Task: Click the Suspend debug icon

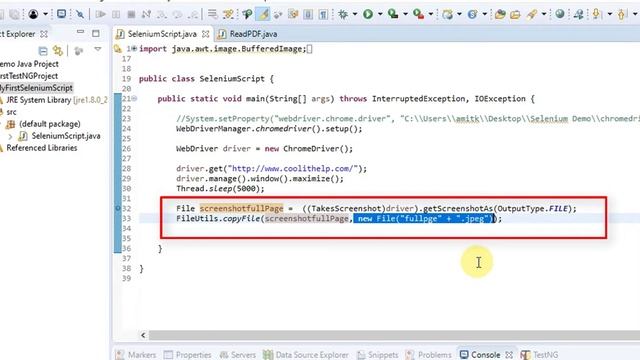Action: point(116,15)
